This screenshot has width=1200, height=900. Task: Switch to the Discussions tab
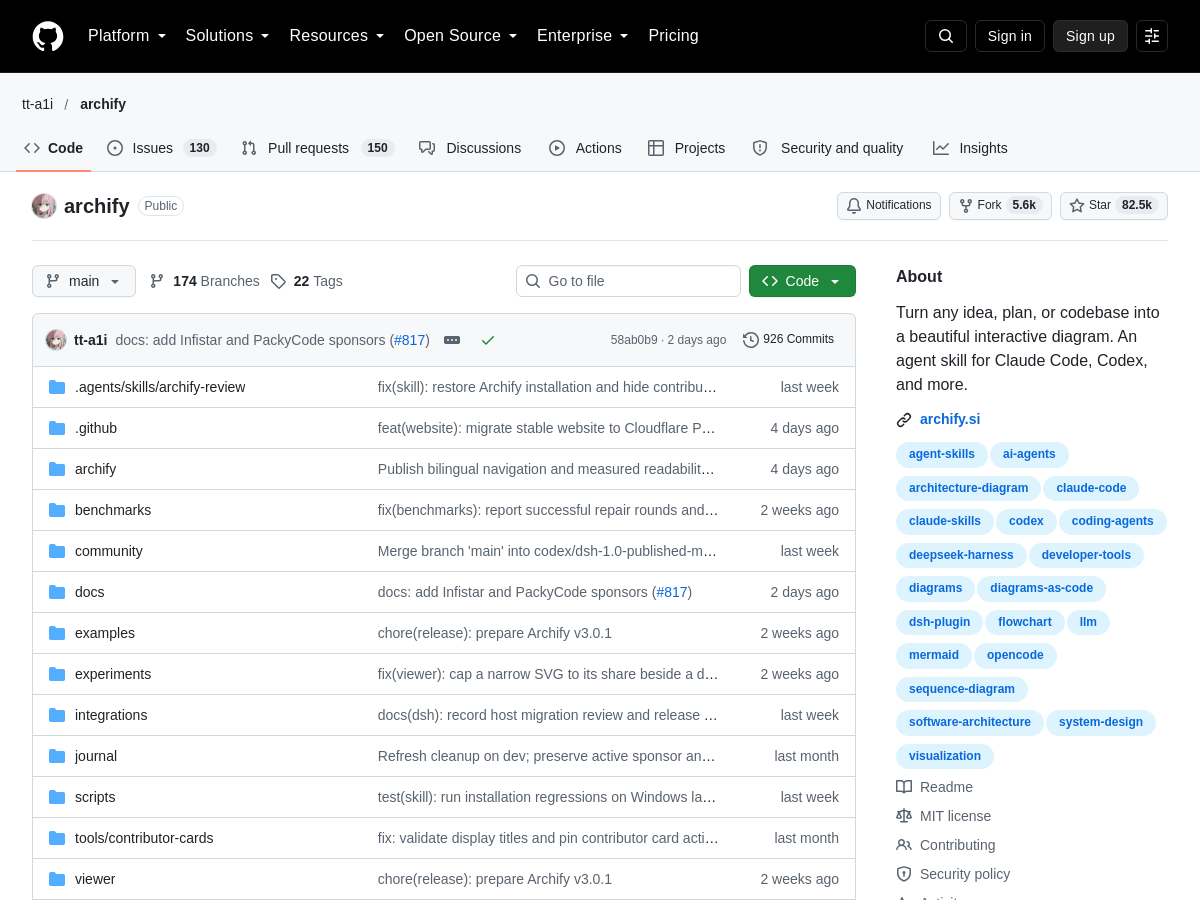(470, 148)
